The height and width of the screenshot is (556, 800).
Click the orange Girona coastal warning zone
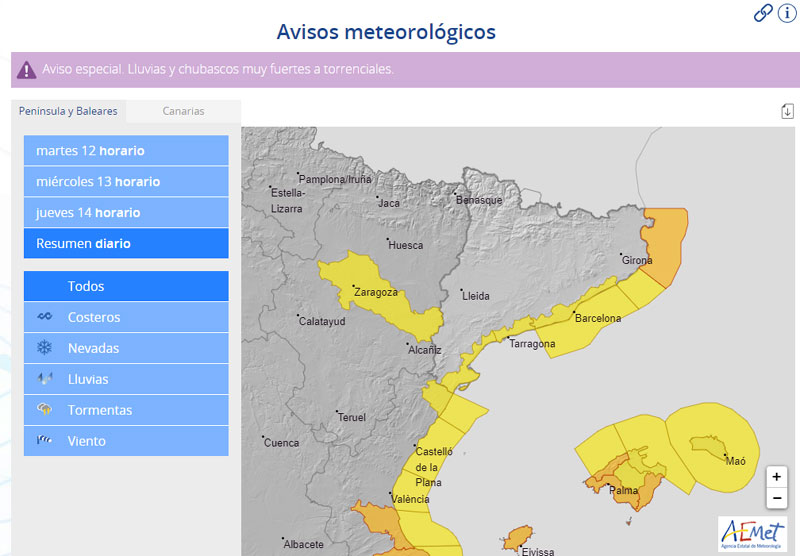pos(664,243)
